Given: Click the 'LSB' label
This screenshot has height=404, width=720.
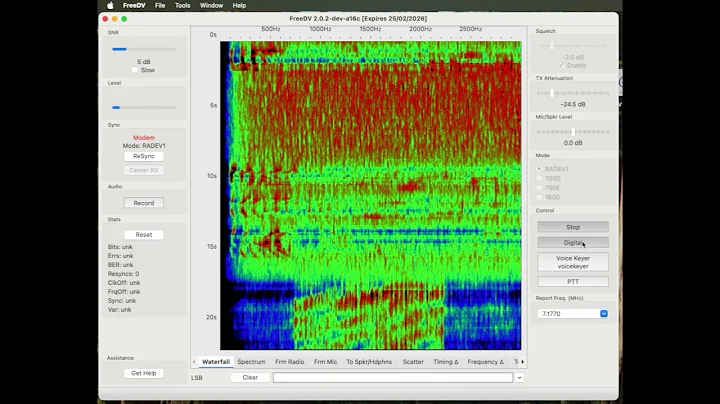Looking at the screenshot, I should tap(197, 378).
